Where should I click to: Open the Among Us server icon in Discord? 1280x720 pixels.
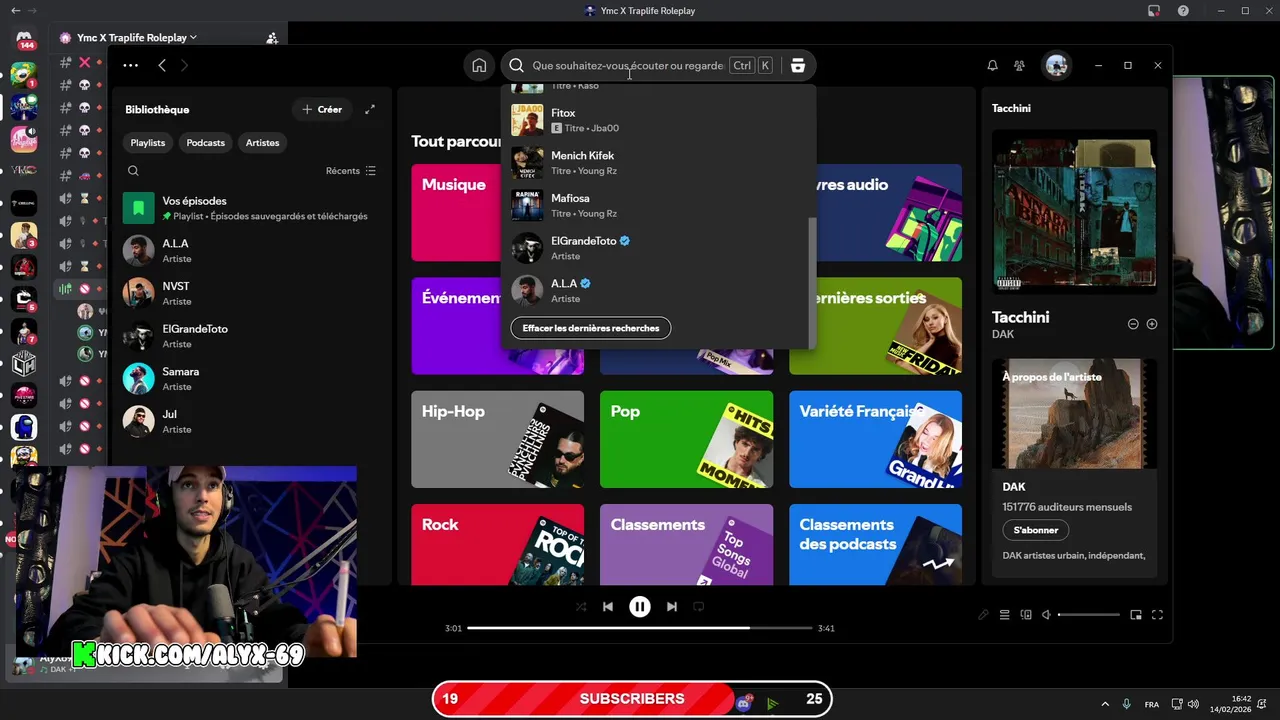click(x=24, y=427)
